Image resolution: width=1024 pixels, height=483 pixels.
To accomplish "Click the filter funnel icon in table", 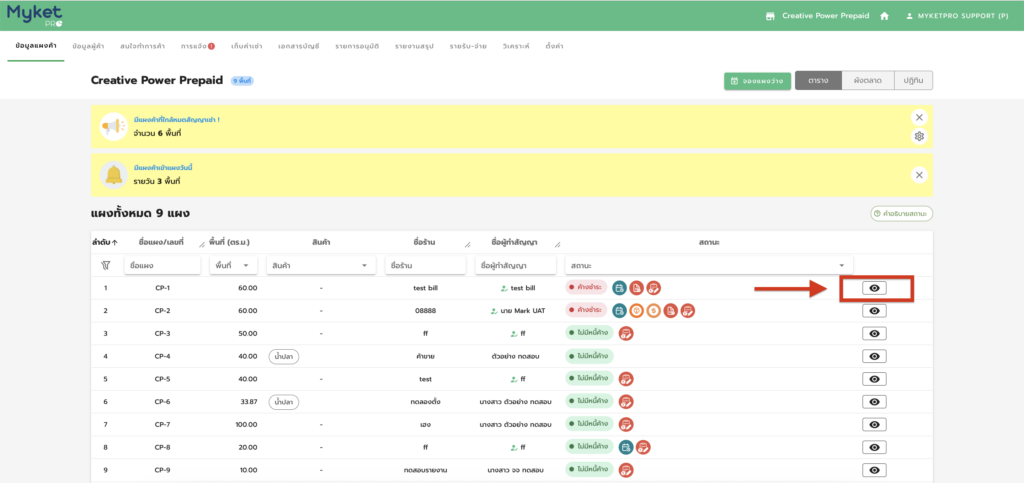I will (106, 266).
